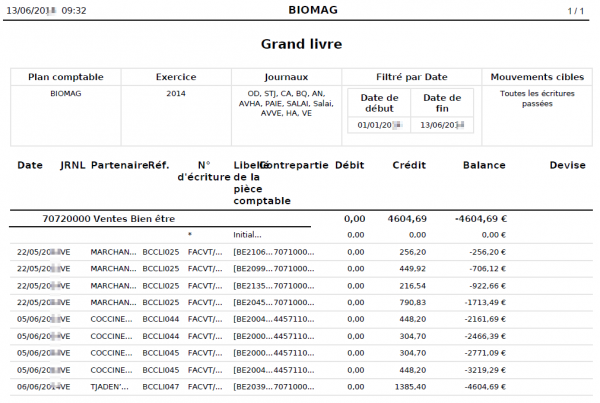Click the date starting '06/06/20' in last row
This screenshot has width=600, height=403.
click(38, 387)
